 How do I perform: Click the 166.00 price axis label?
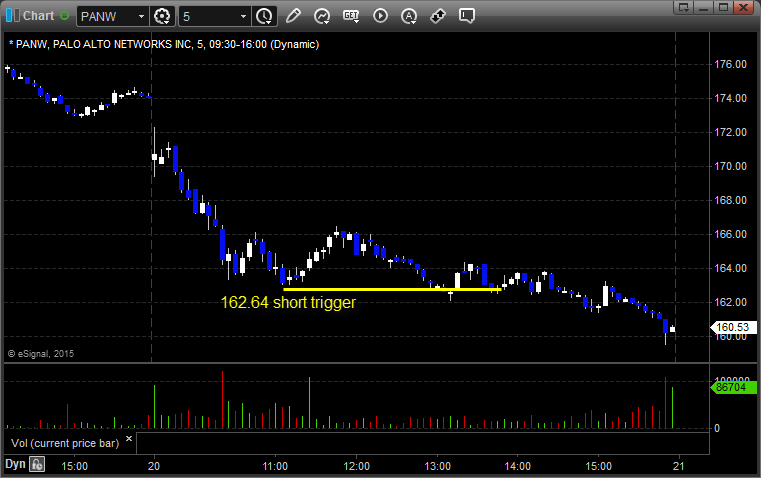coord(730,234)
